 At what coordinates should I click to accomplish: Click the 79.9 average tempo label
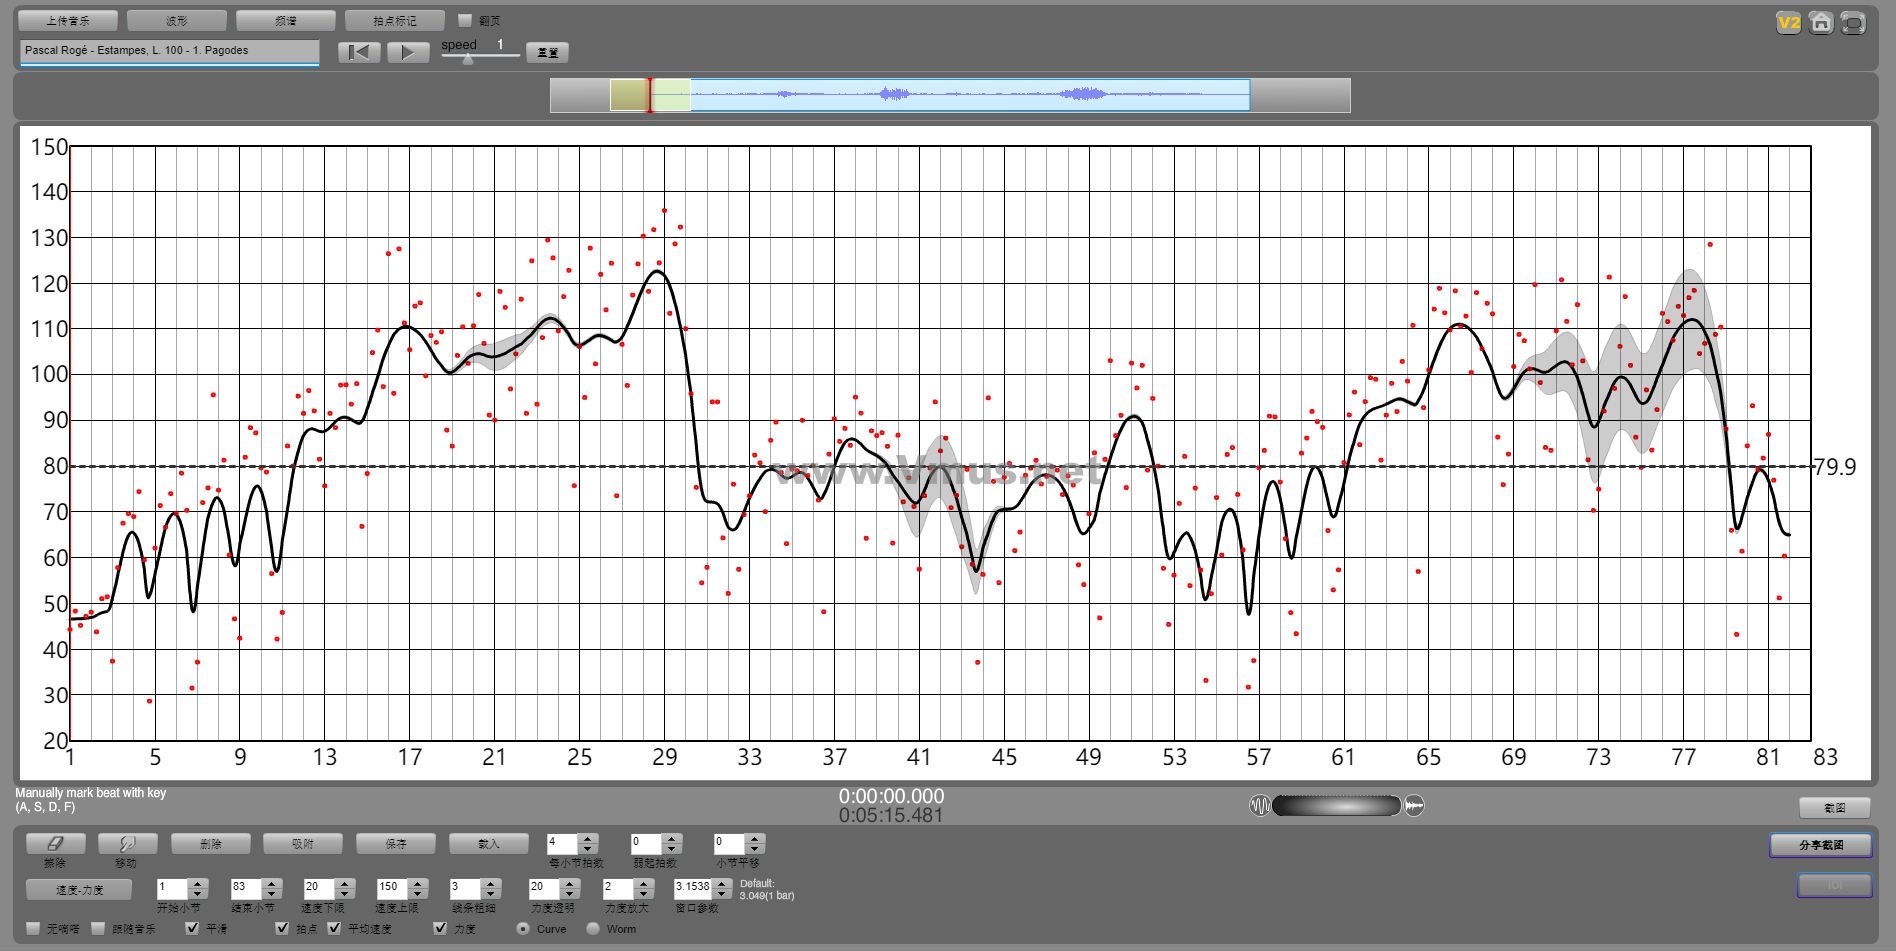pyautogui.click(x=1835, y=467)
